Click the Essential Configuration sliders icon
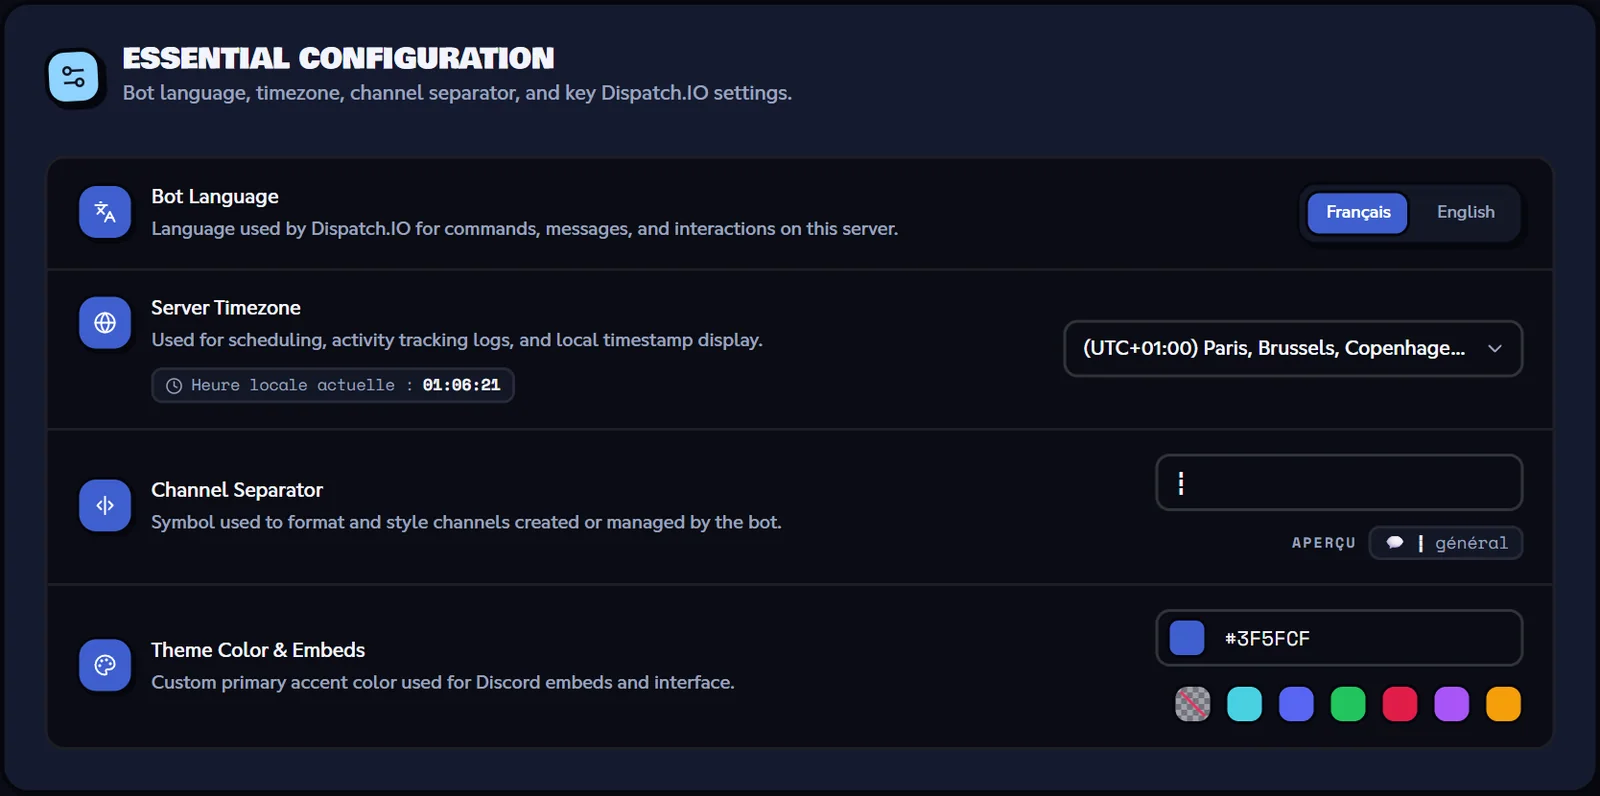1600x796 pixels. click(73, 77)
